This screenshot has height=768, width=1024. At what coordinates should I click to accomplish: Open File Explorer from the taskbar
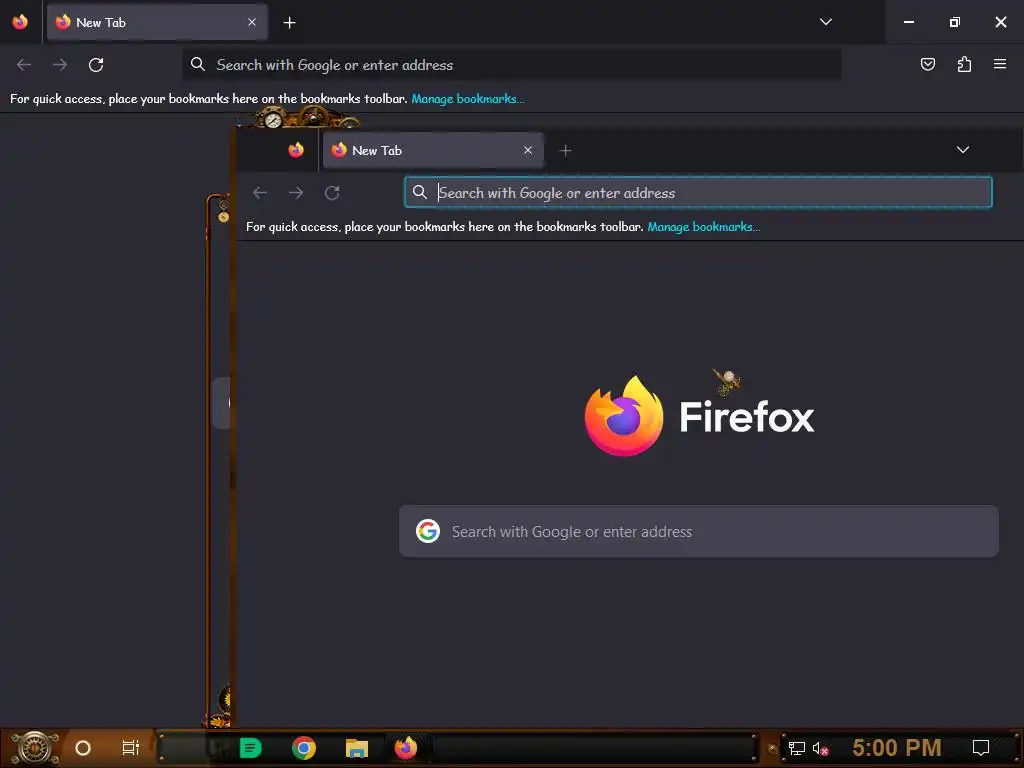click(x=357, y=748)
